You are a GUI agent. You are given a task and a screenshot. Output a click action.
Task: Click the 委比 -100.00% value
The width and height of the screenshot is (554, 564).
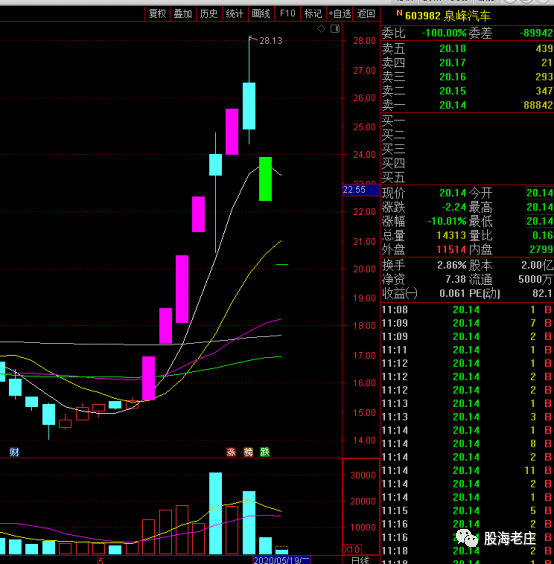[444, 33]
